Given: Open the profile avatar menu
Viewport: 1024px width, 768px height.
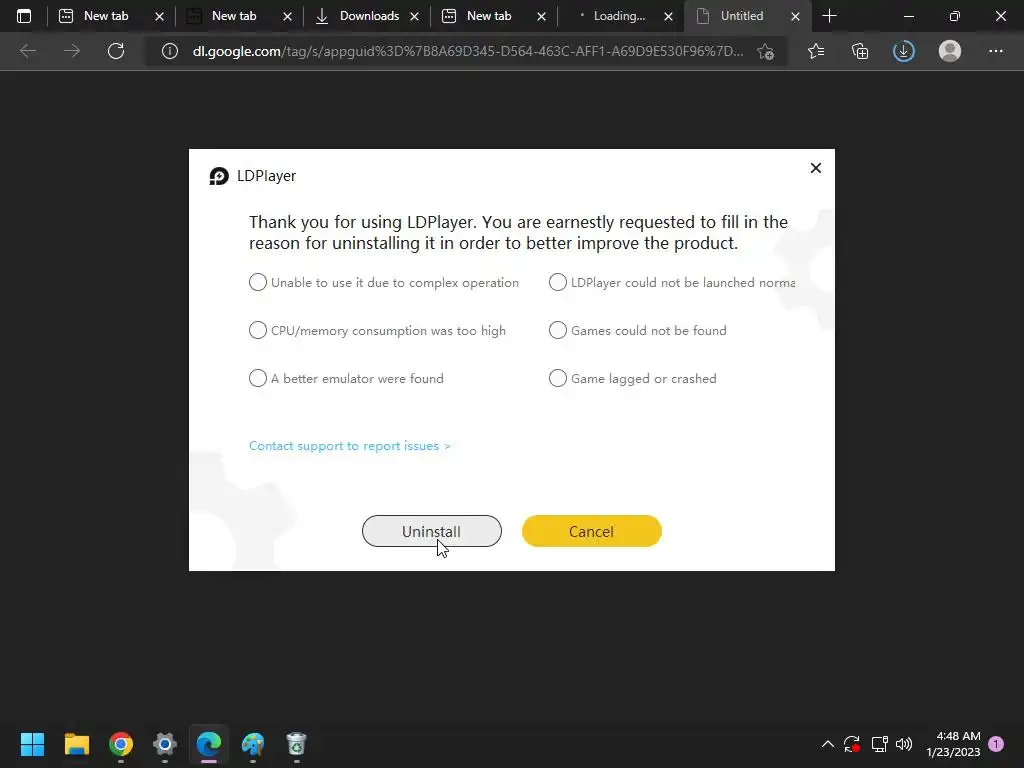Looking at the screenshot, I should pos(950,51).
